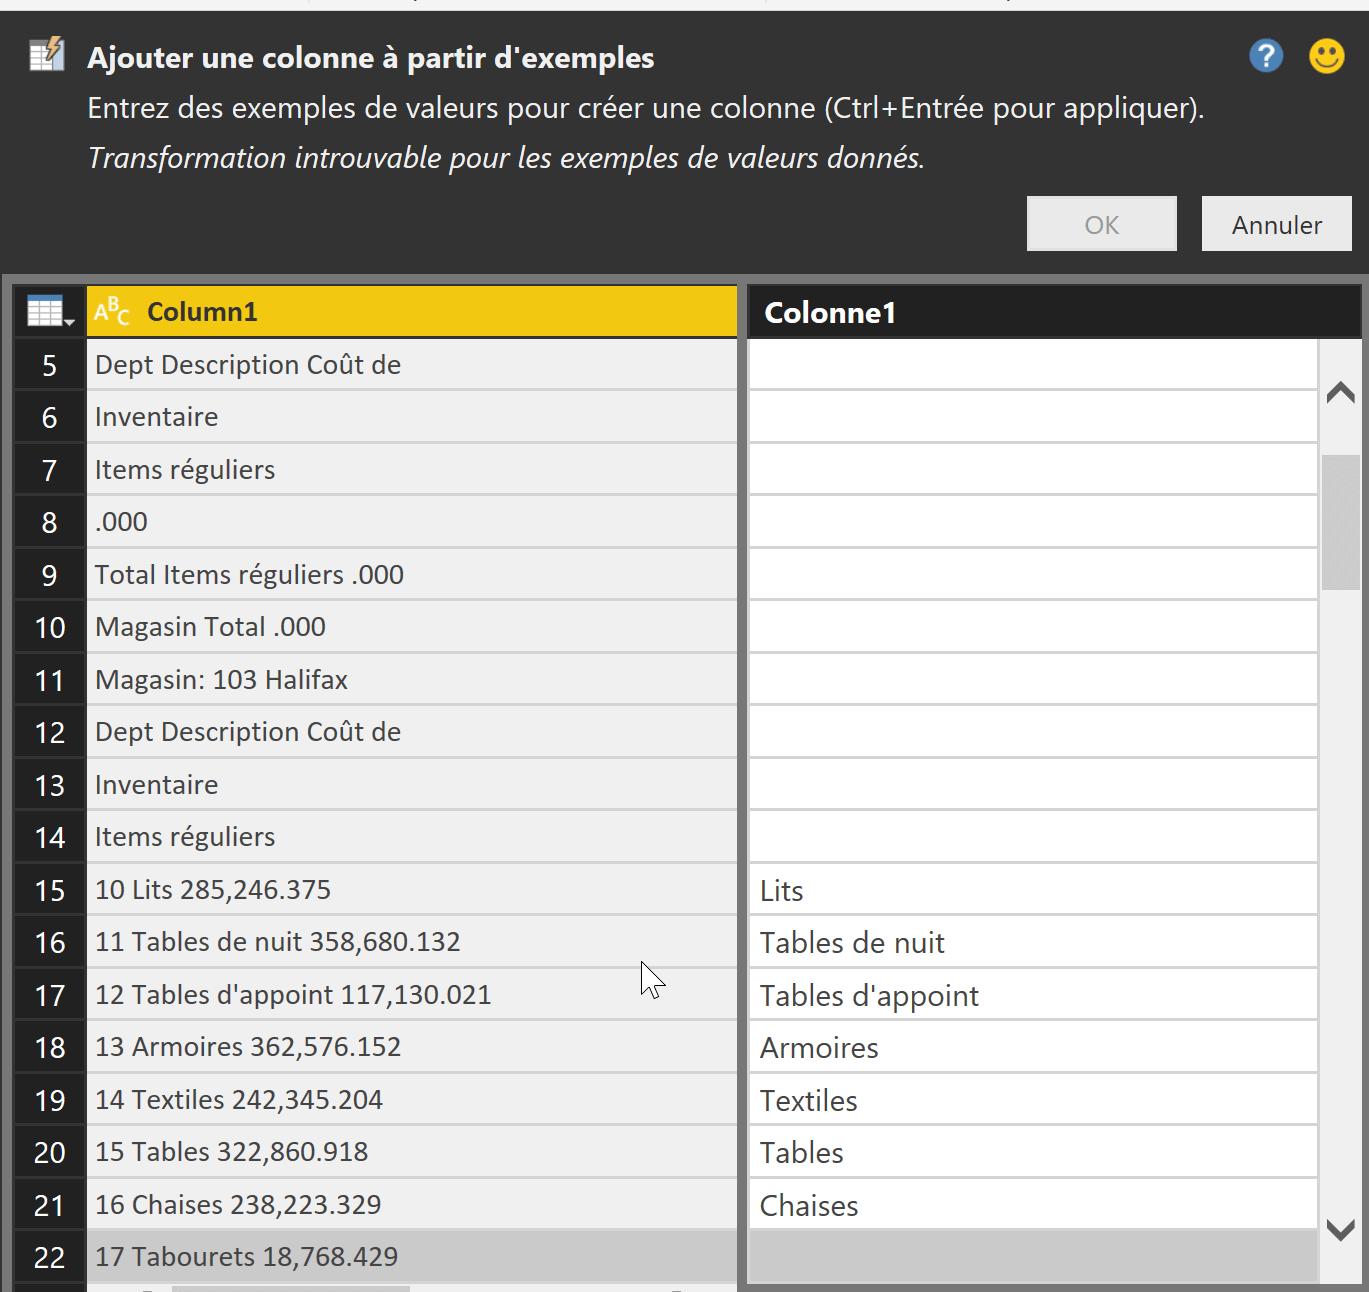Viewport: 1369px width, 1292px height.
Task: Click the blue help question mark icon
Action: [1266, 56]
